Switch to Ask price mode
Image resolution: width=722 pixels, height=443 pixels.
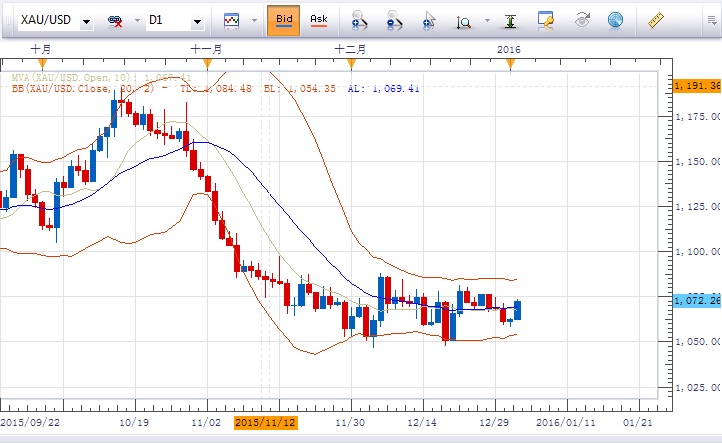pos(319,20)
